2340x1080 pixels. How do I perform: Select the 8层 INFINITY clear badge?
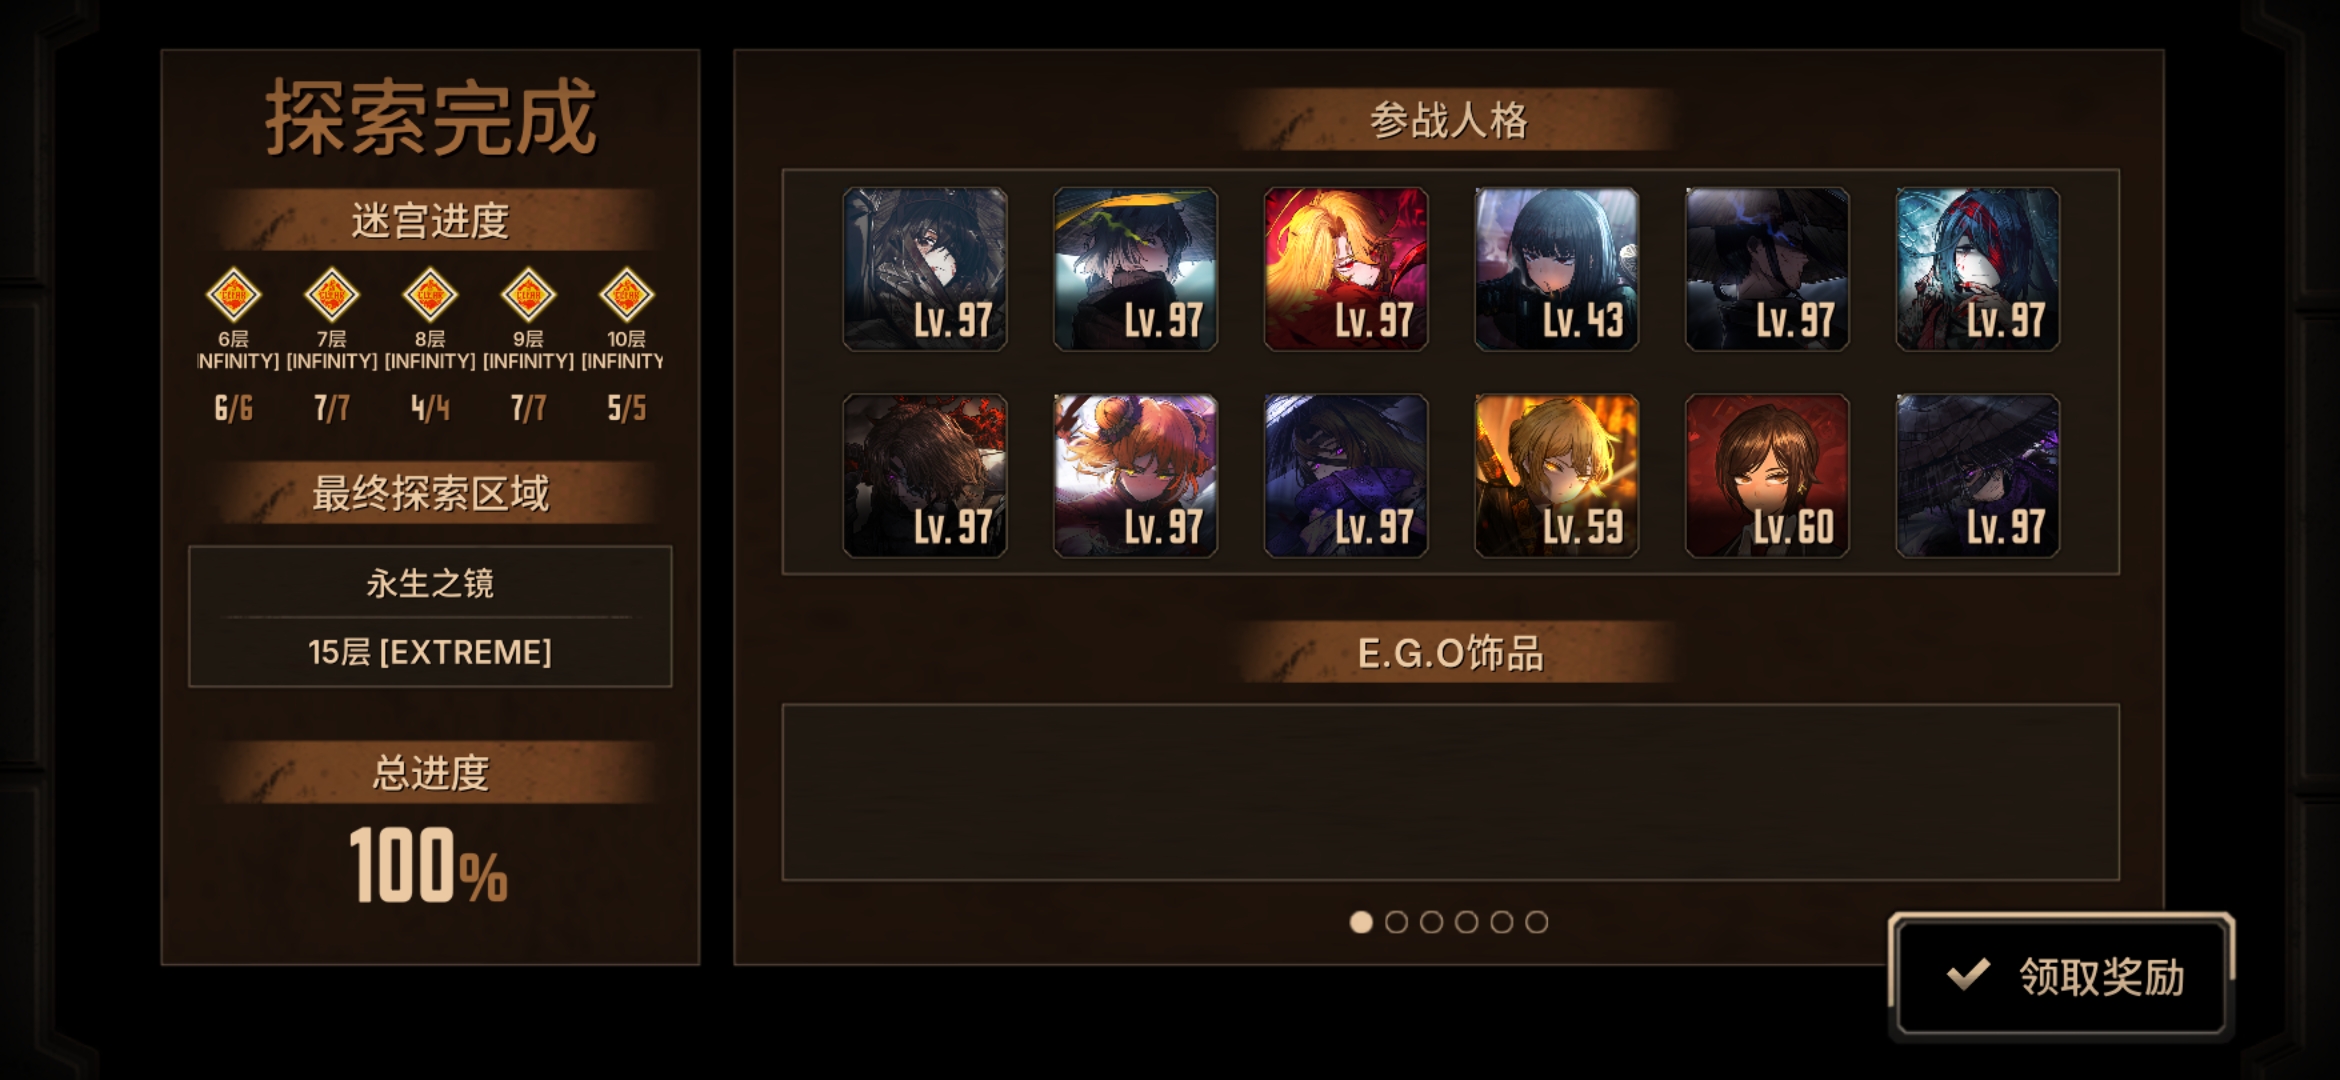tap(430, 295)
